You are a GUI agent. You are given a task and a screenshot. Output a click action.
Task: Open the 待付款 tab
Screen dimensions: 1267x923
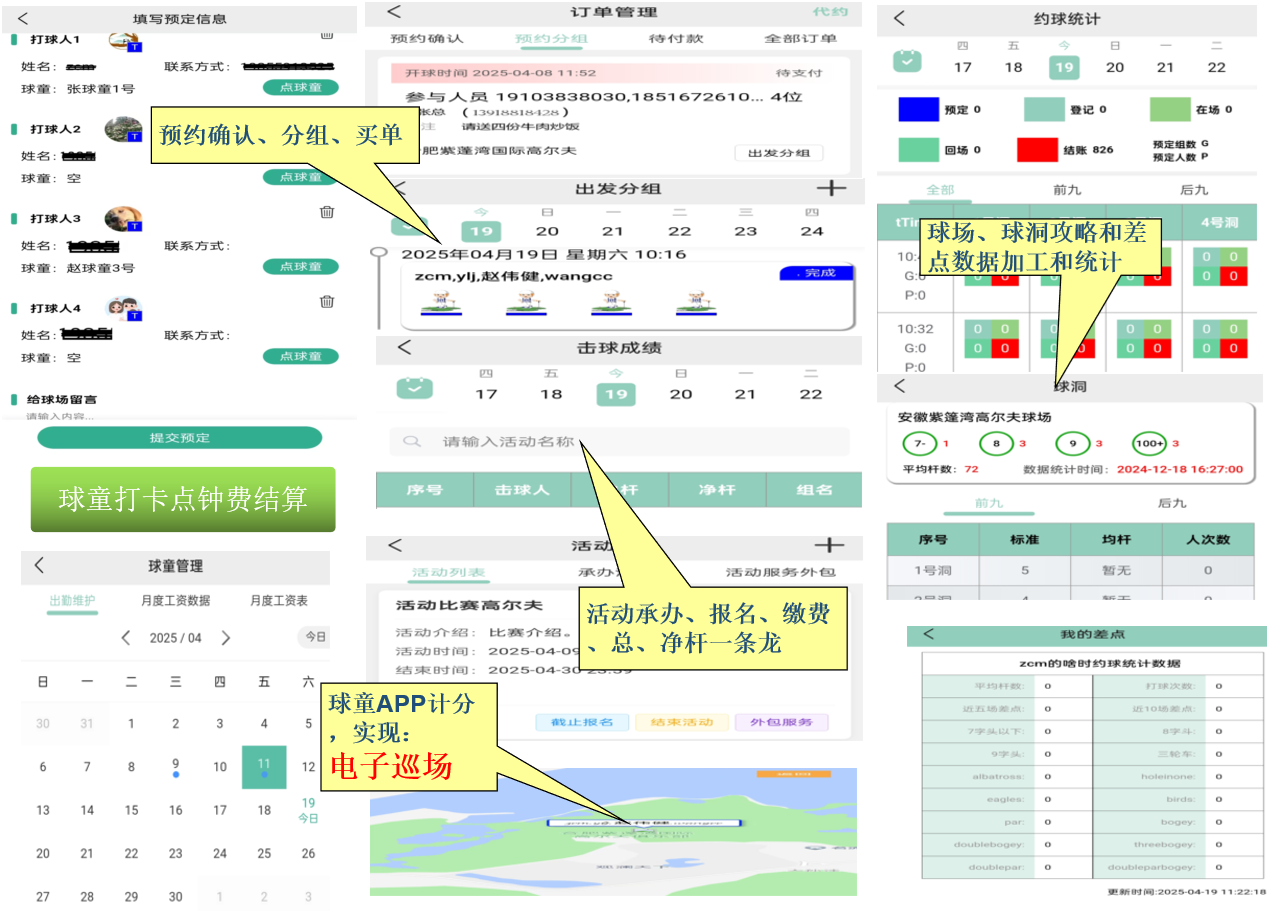(676, 38)
